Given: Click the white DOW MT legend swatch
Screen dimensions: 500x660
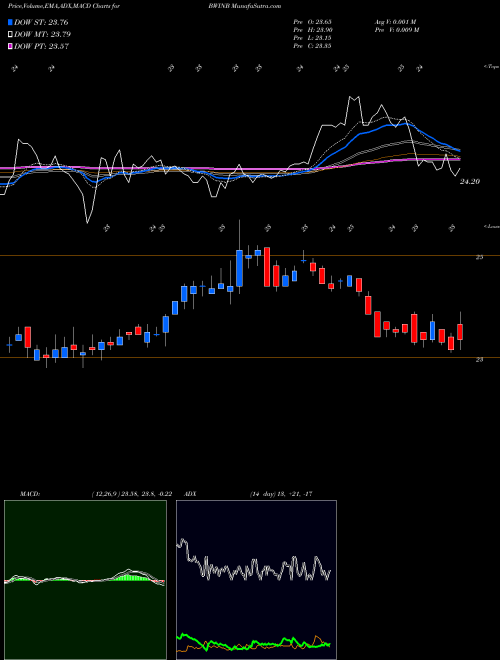Looking at the screenshot, I should click(x=10, y=34).
